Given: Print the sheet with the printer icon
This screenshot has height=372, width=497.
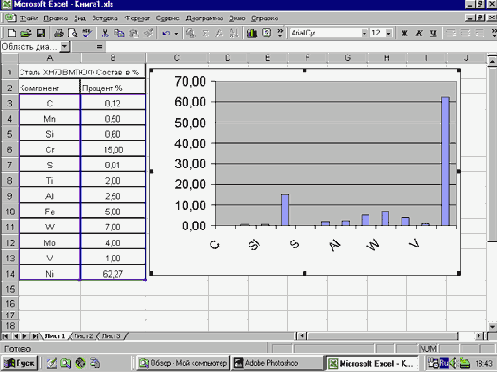Looking at the screenshot, I should tap(59, 33).
